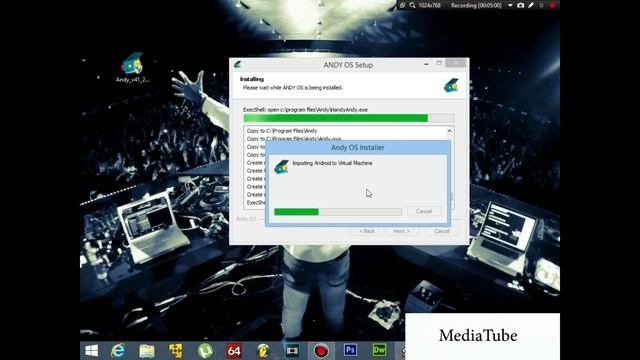Screen dimensions: 640x360
Task: Maximize the ANDY OS Setup window
Action: (x=439, y=63)
